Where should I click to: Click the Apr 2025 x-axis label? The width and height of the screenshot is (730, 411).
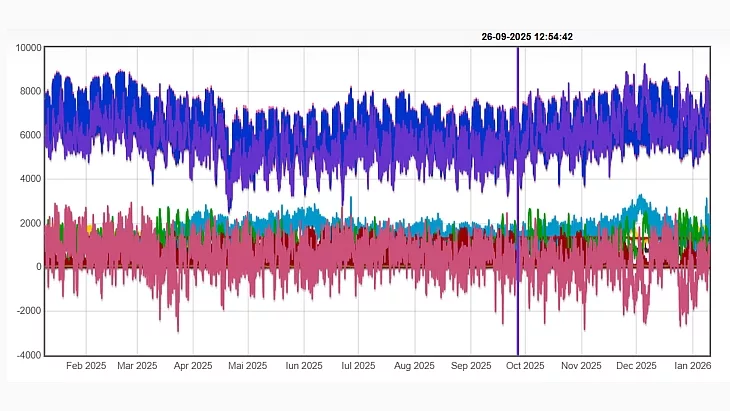tap(193, 366)
